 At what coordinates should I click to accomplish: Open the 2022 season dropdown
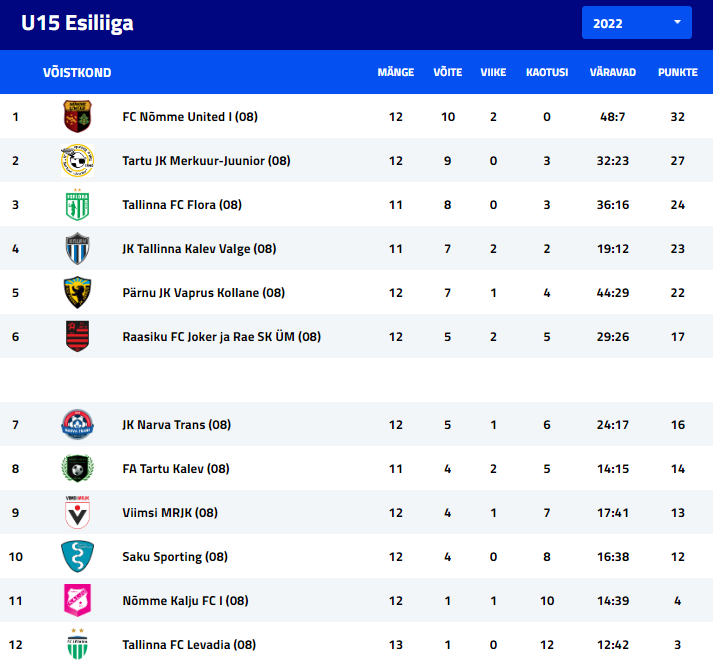(x=636, y=23)
